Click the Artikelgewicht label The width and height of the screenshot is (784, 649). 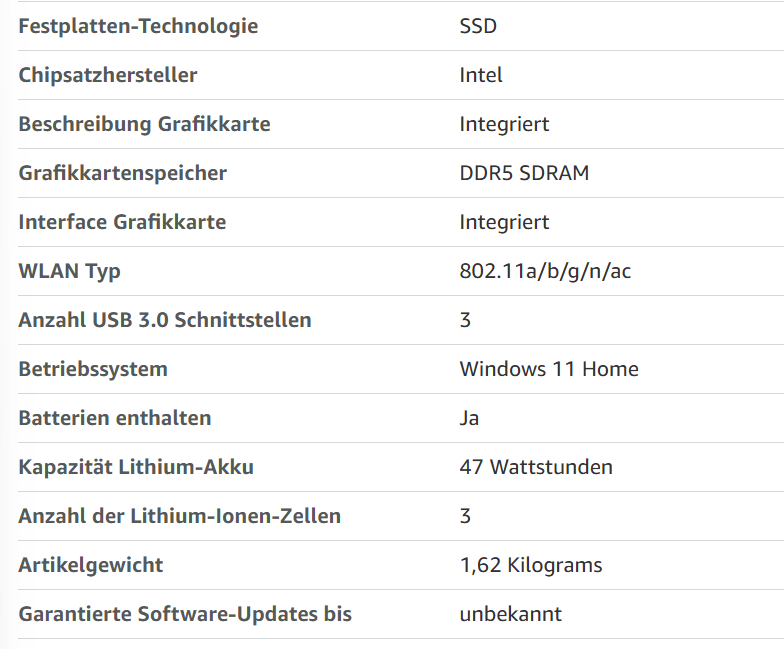tap(90, 565)
